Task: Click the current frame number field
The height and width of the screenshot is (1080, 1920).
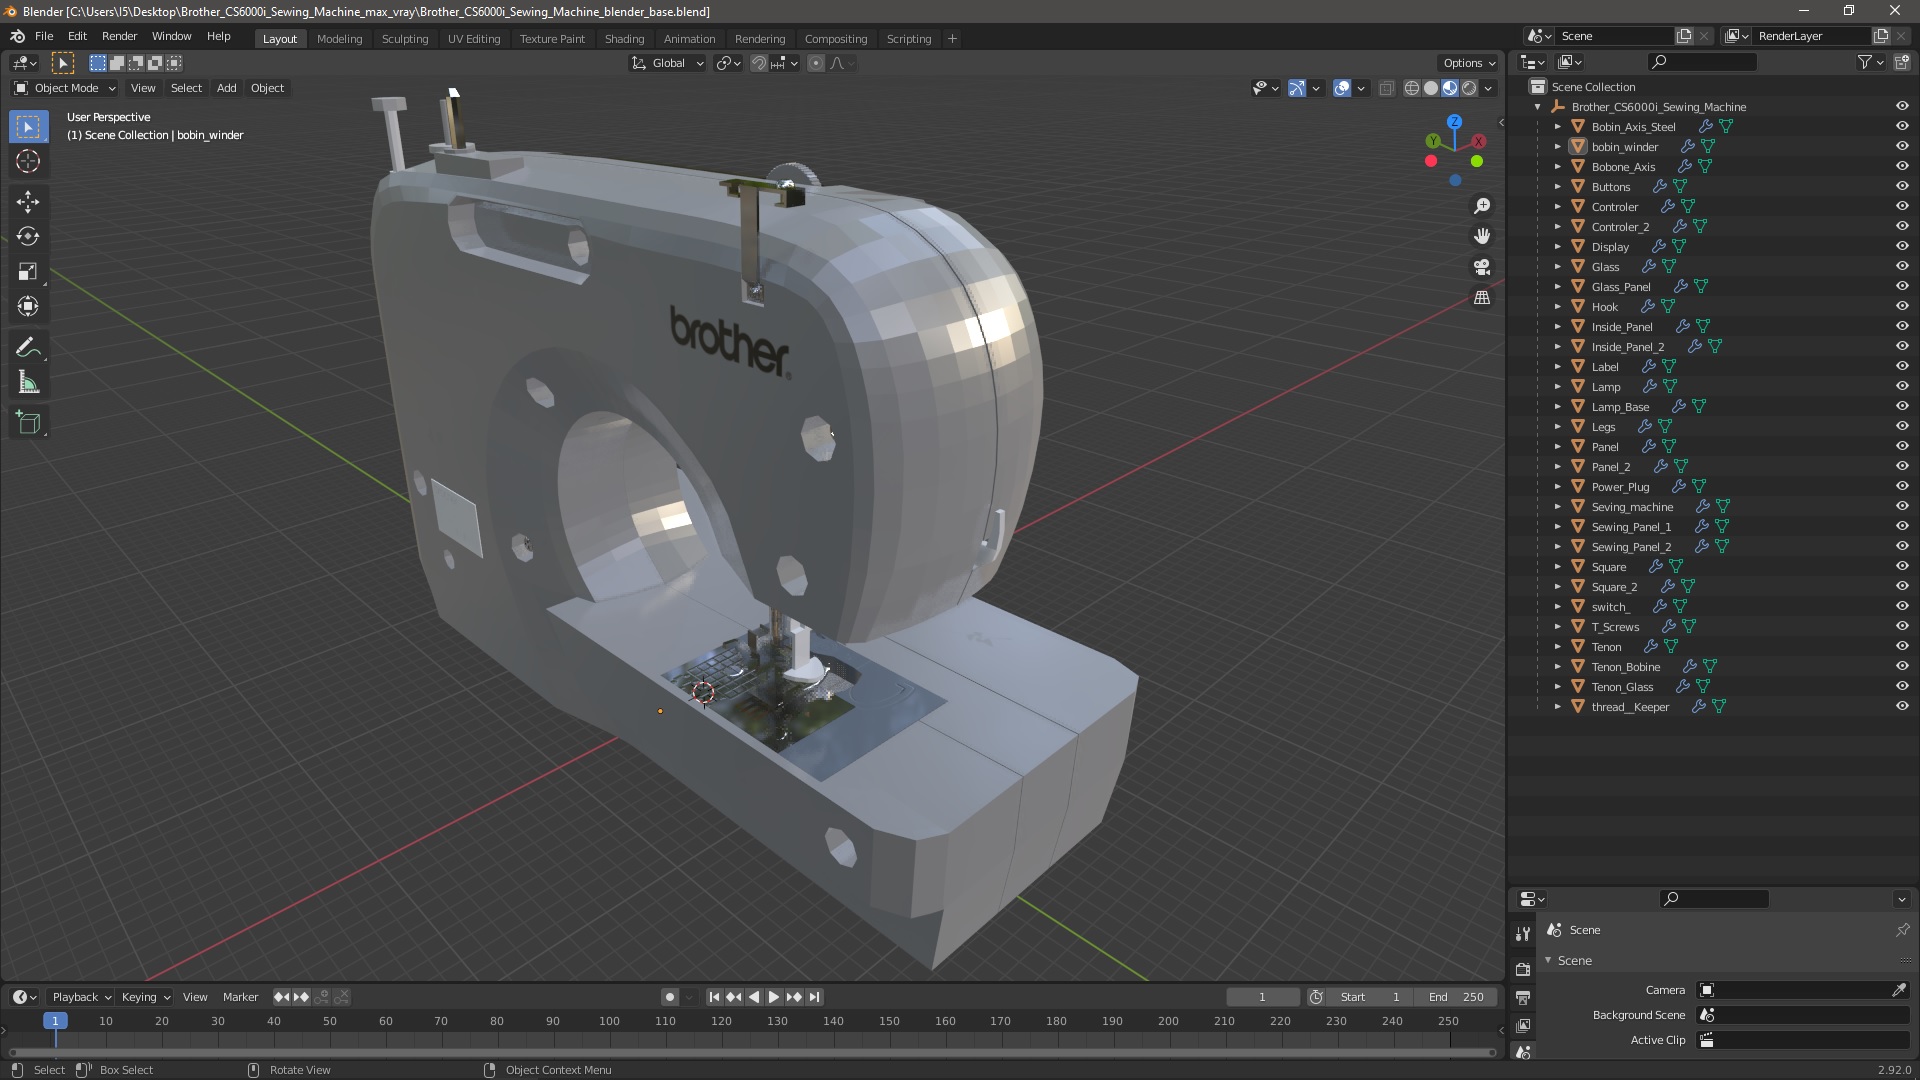Action: point(1262,997)
